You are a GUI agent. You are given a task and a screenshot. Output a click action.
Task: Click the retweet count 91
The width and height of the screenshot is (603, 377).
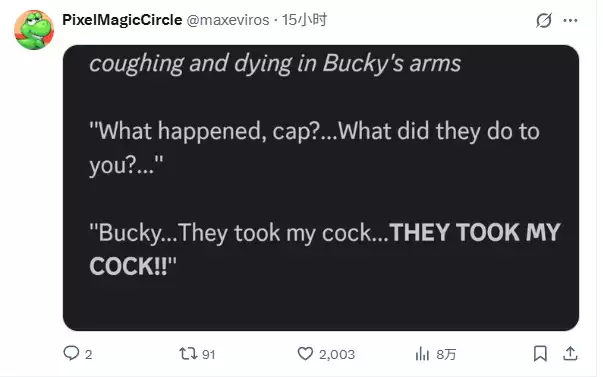(208, 354)
